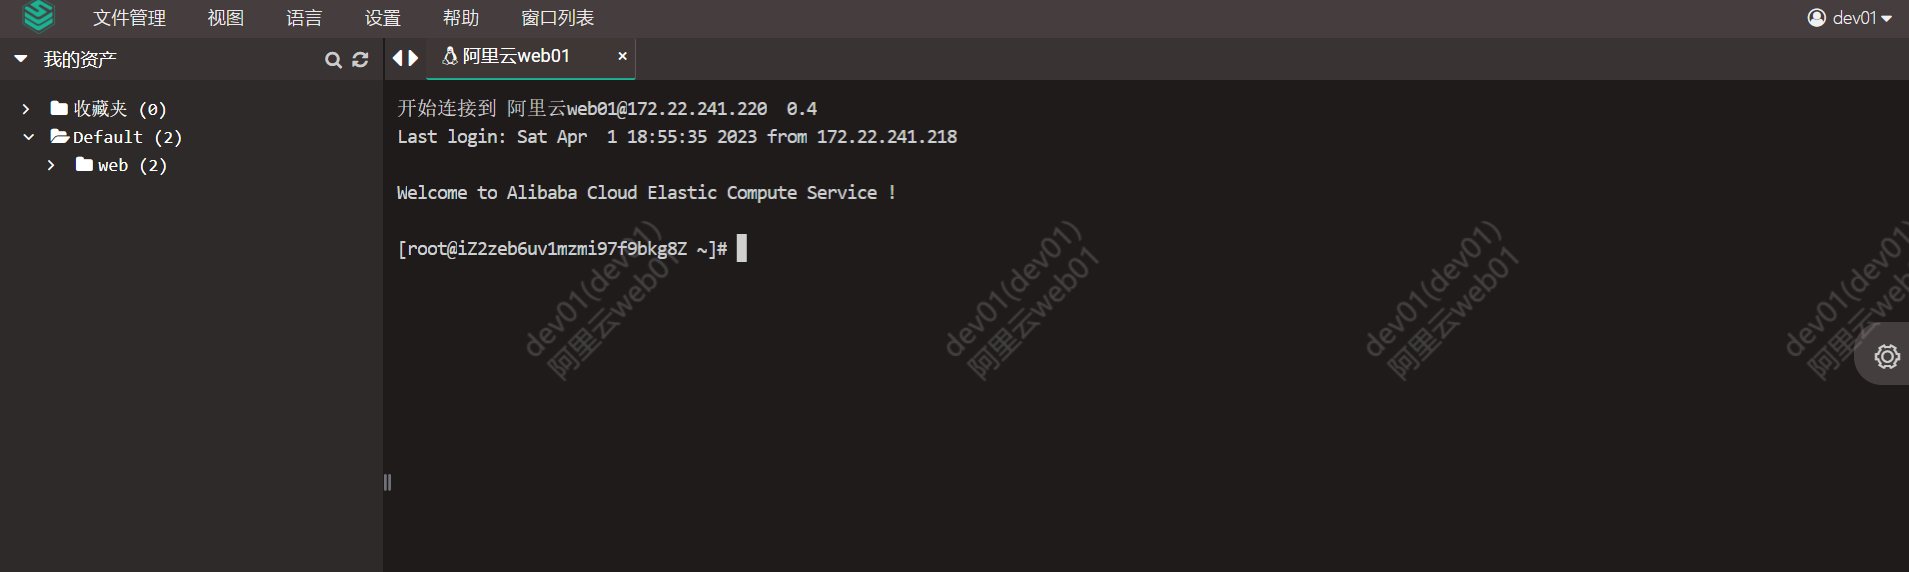Click the dev01 user avatar icon

[1816, 18]
